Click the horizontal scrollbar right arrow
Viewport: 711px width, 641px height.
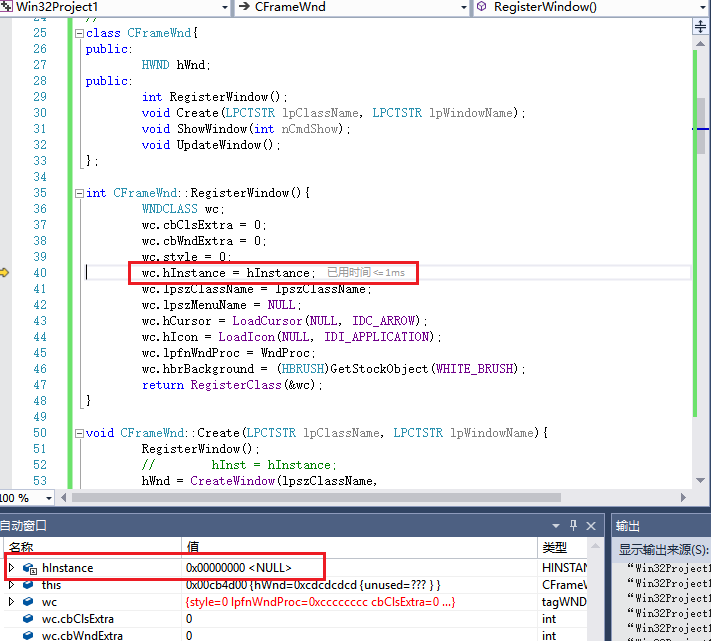(683, 498)
